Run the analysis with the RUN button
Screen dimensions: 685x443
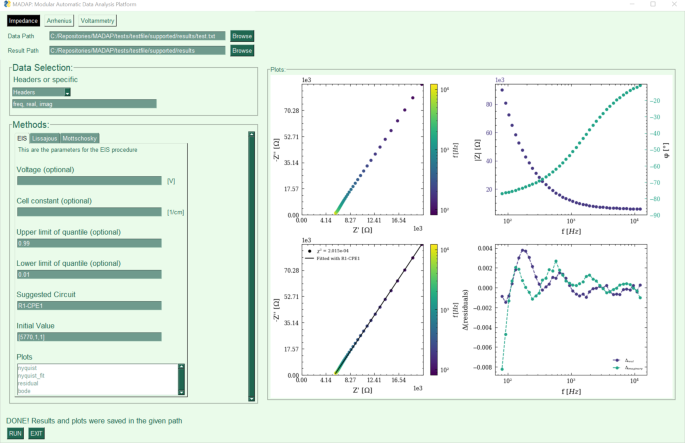(x=15, y=433)
